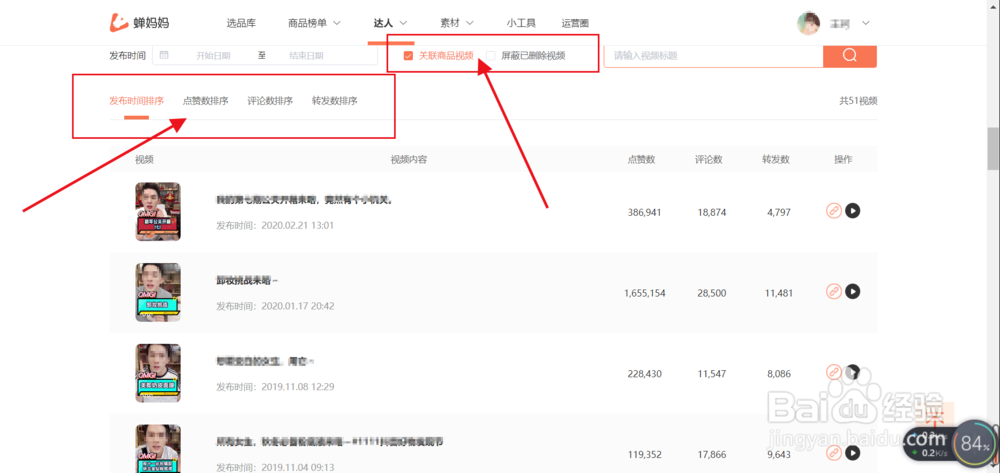Sort by 评论数排序 tab
This screenshot has height=473, width=1000.
pos(270,101)
